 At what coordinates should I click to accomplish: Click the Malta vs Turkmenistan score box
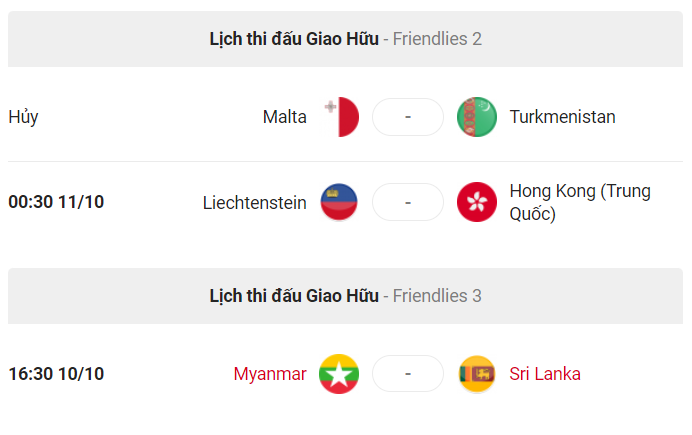pos(408,117)
